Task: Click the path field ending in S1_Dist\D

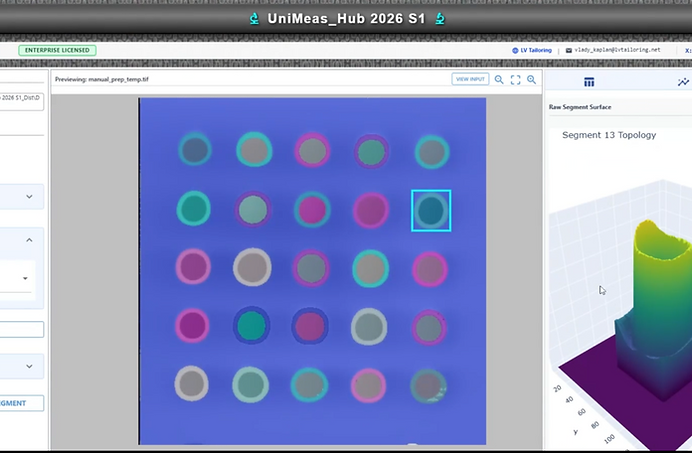Action: 22,102
